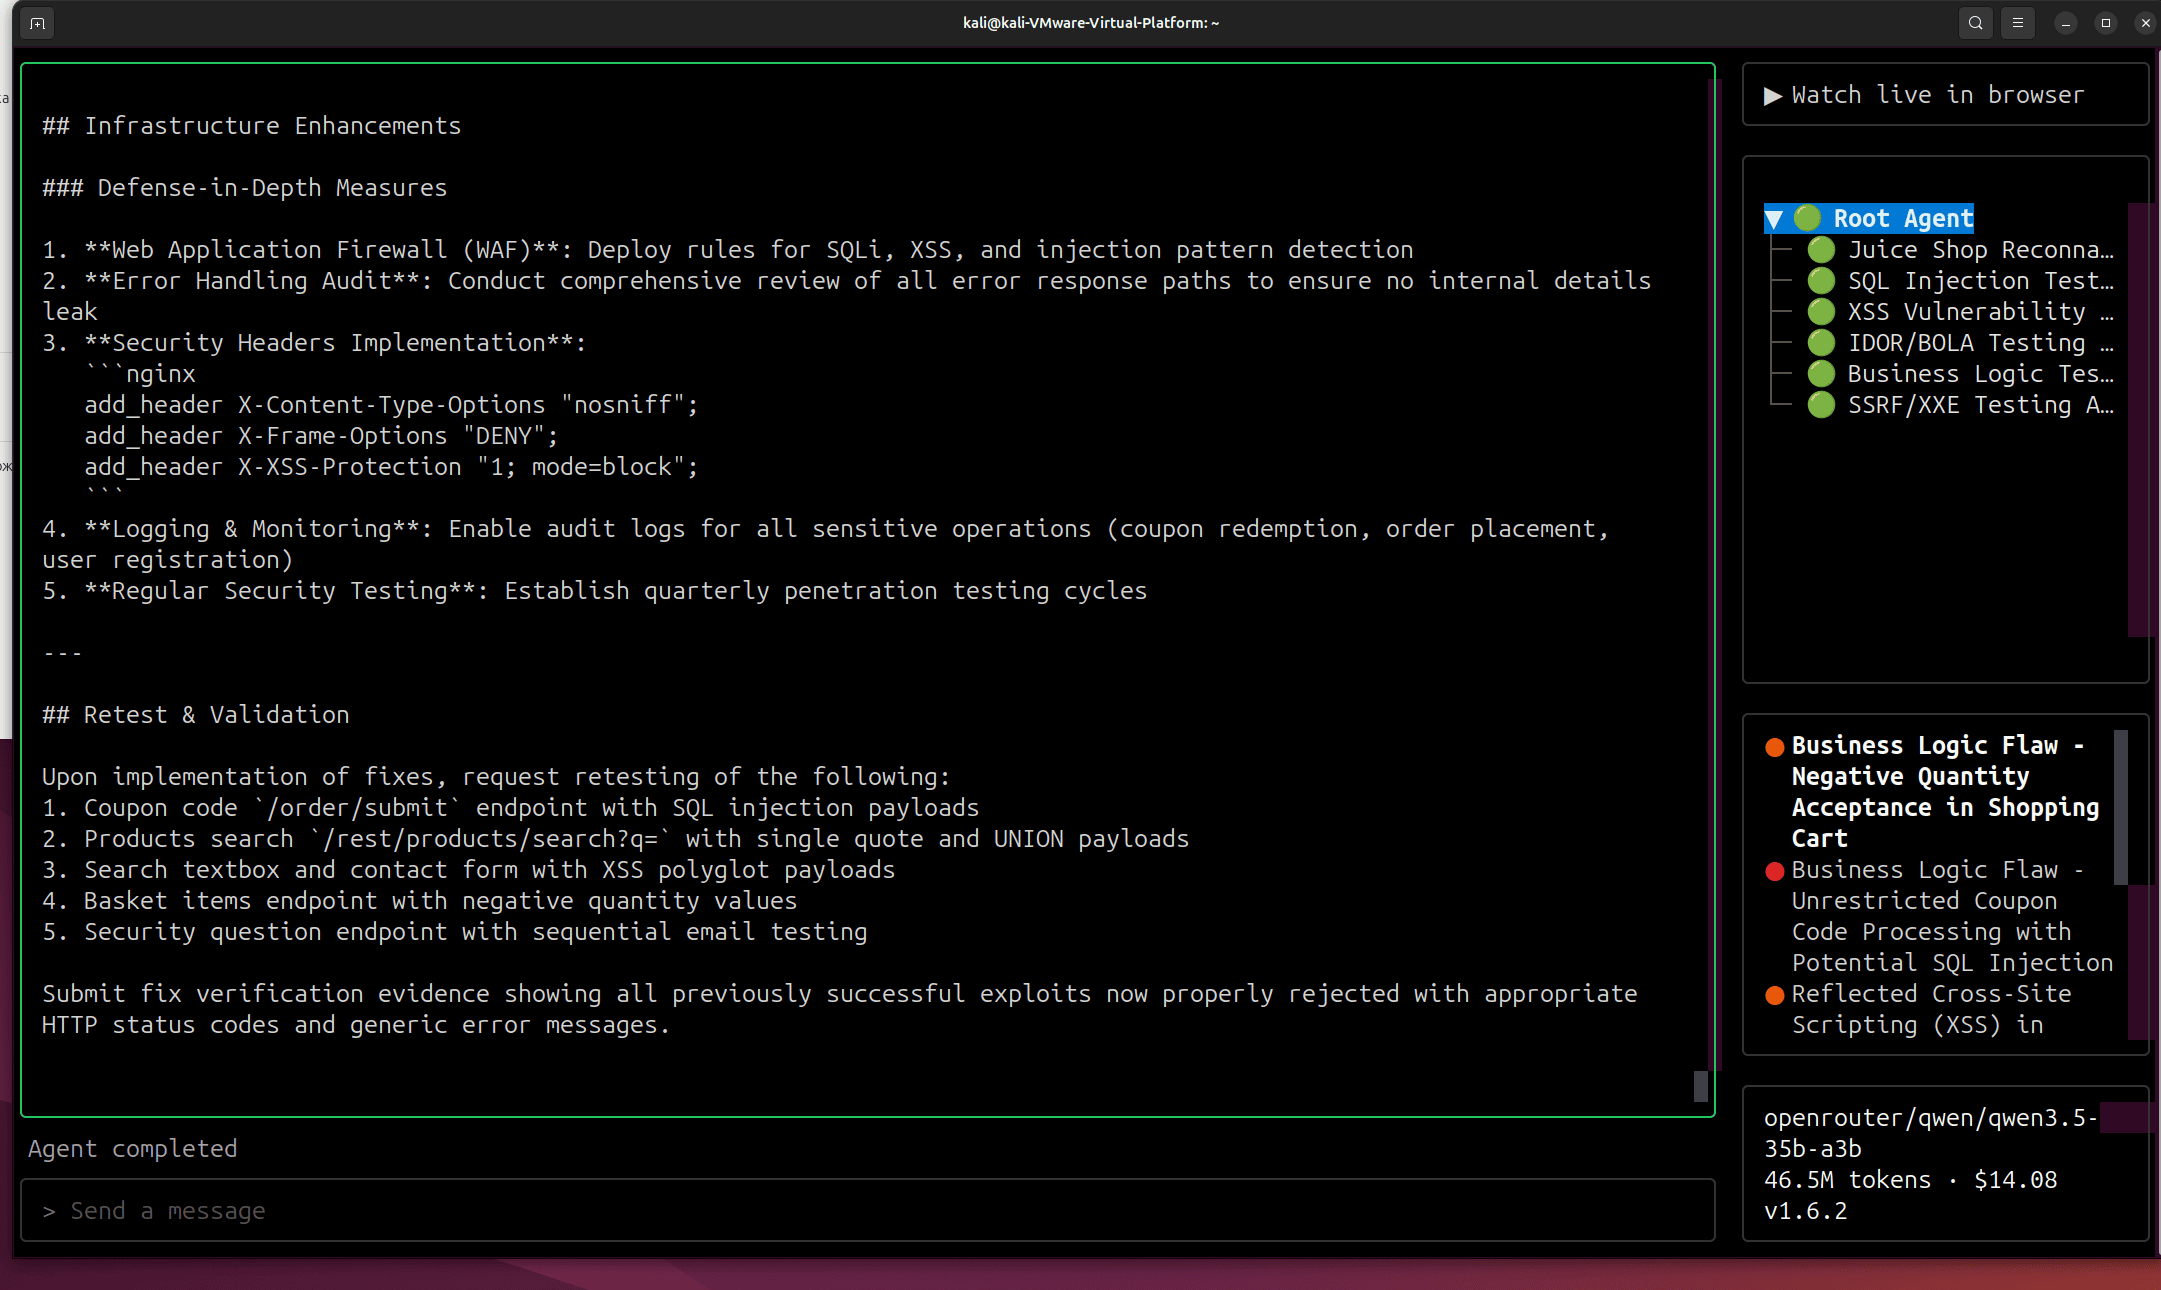2161x1290 pixels.
Task: Click green dot of SQL Injection agent
Action: (x=1821, y=281)
